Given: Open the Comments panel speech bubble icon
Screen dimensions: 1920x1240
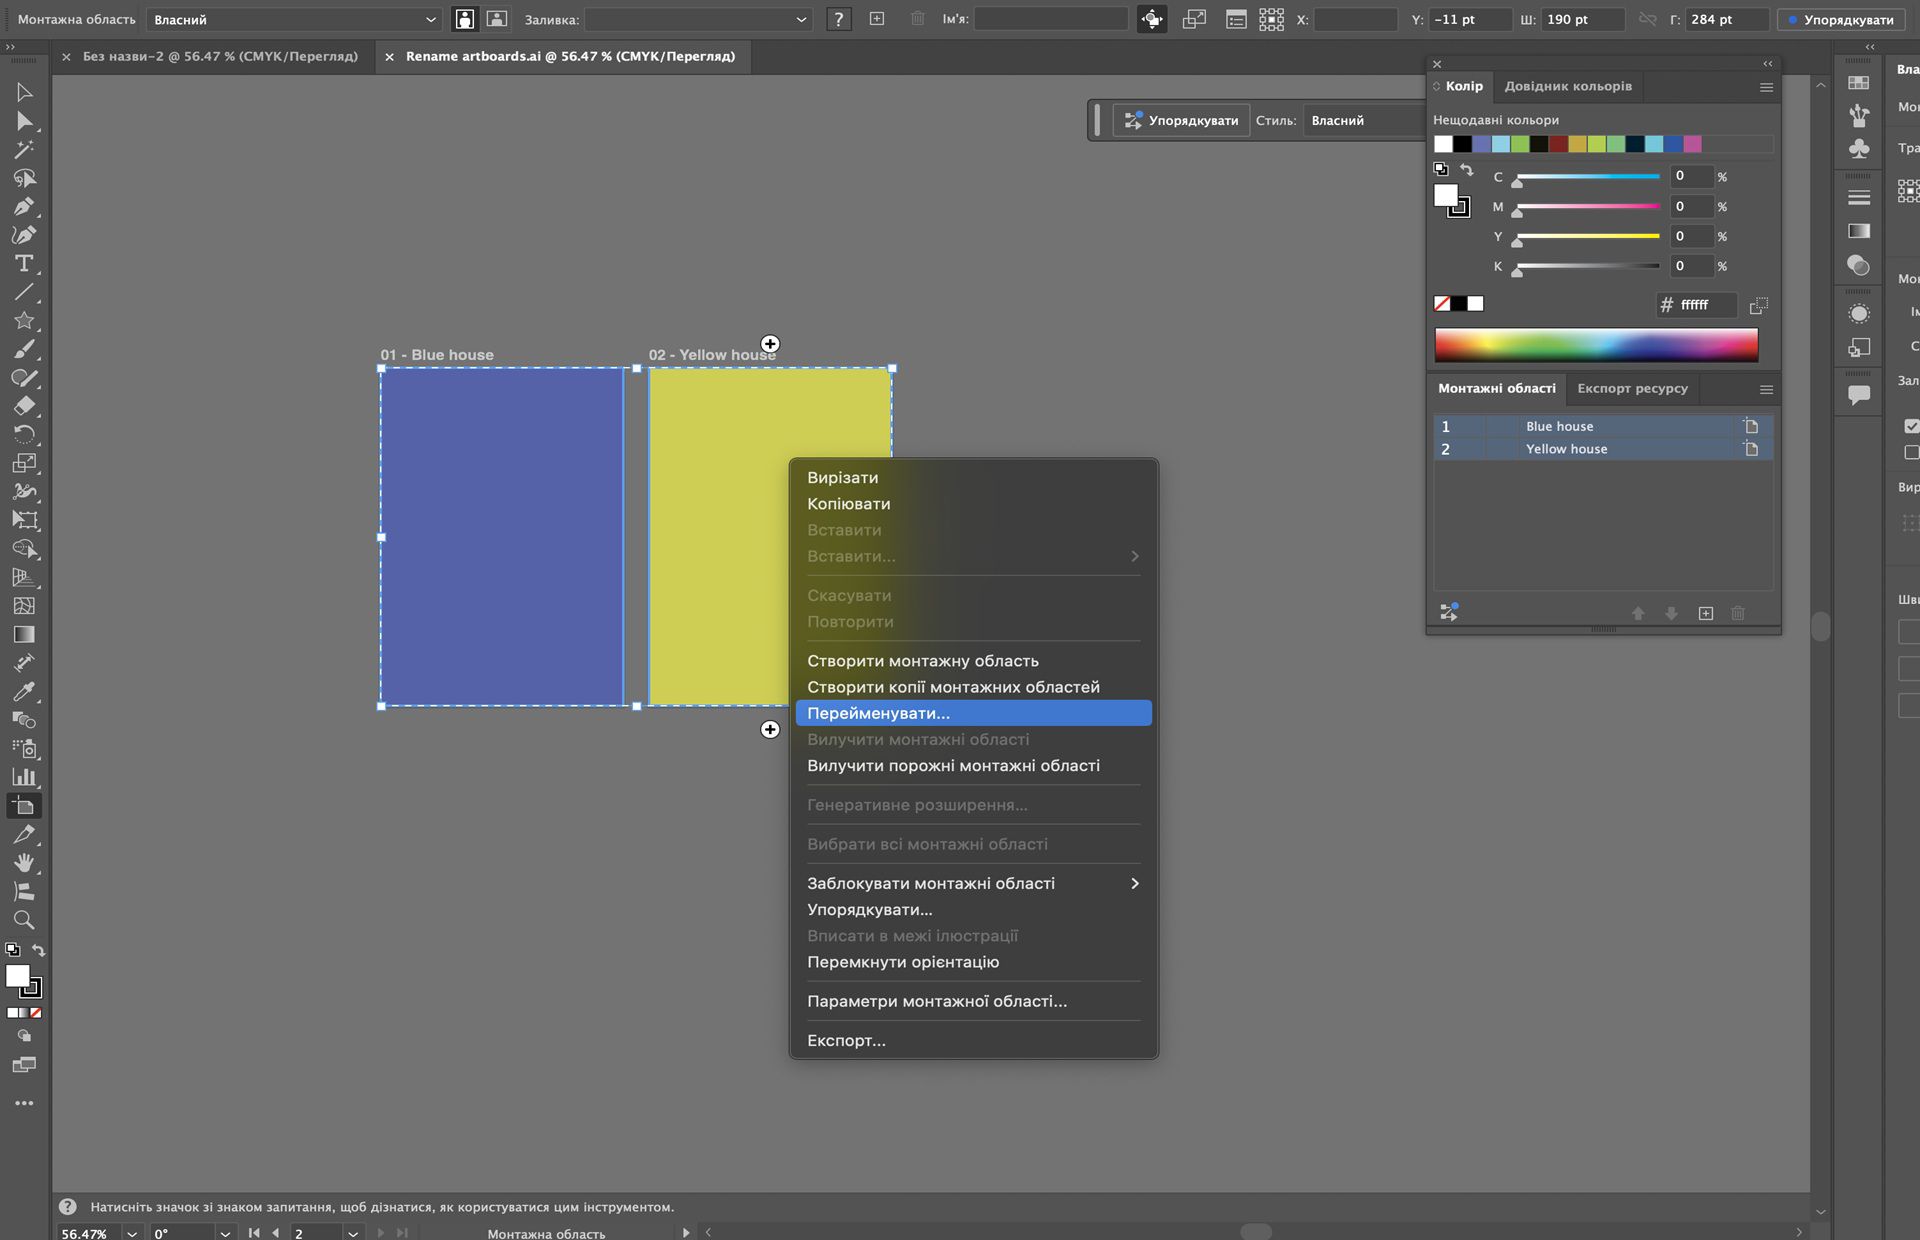Looking at the screenshot, I should tap(1859, 395).
